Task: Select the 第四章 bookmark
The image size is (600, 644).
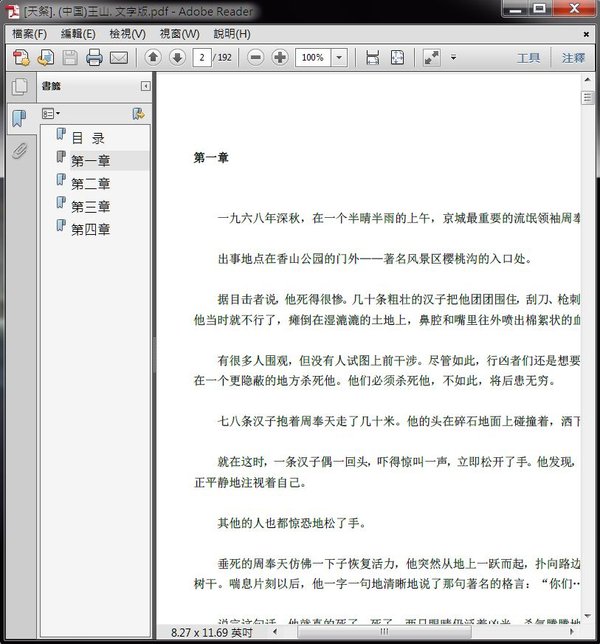Action: tap(90, 229)
